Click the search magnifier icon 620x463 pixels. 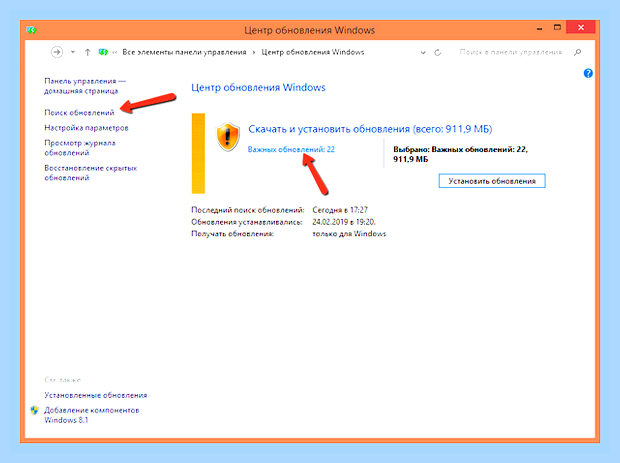pos(578,52)
